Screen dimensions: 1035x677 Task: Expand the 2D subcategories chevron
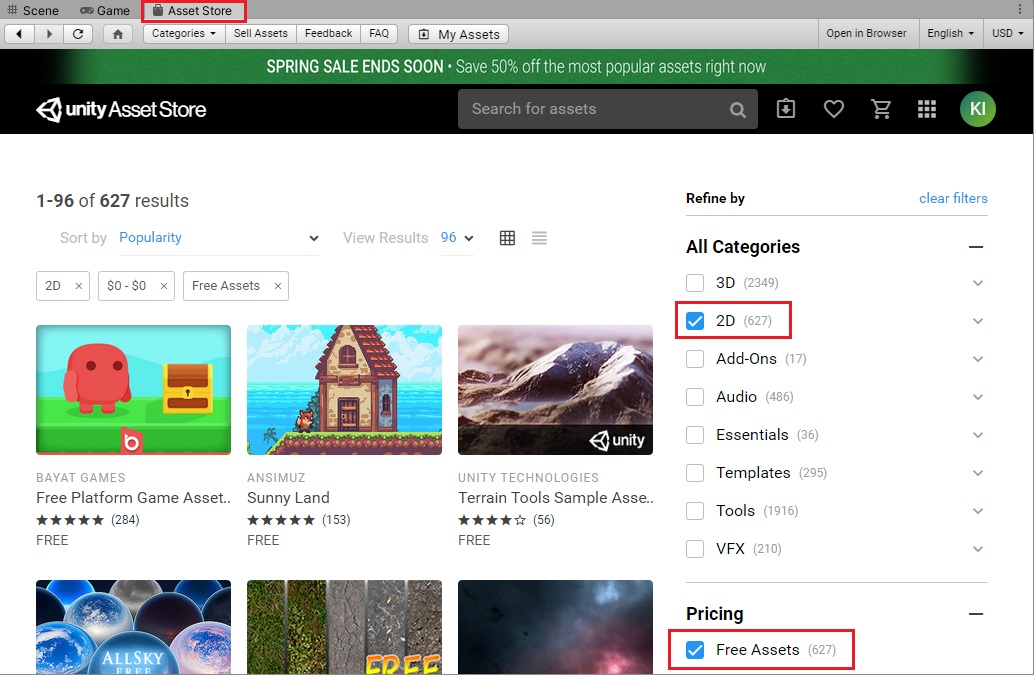[x=978, y=321]
